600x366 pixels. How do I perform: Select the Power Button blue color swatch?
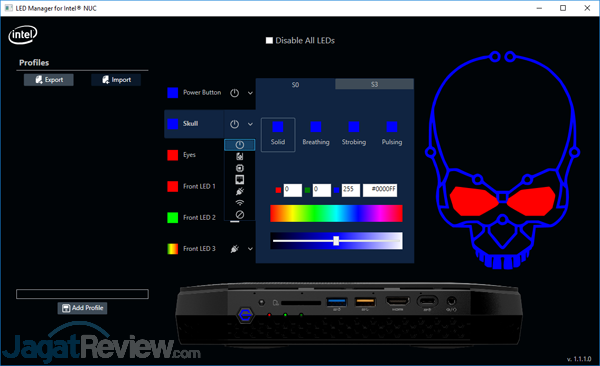click(173, 93)
